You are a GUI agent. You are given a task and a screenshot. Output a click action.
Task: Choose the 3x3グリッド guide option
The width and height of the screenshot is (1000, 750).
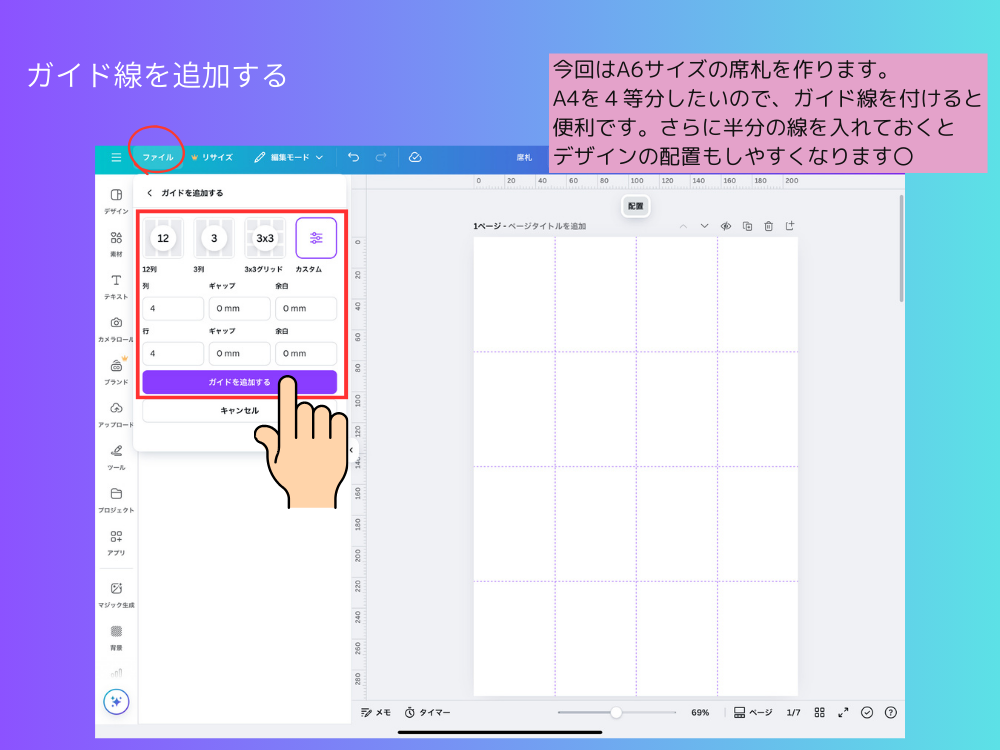coord(266,237)
